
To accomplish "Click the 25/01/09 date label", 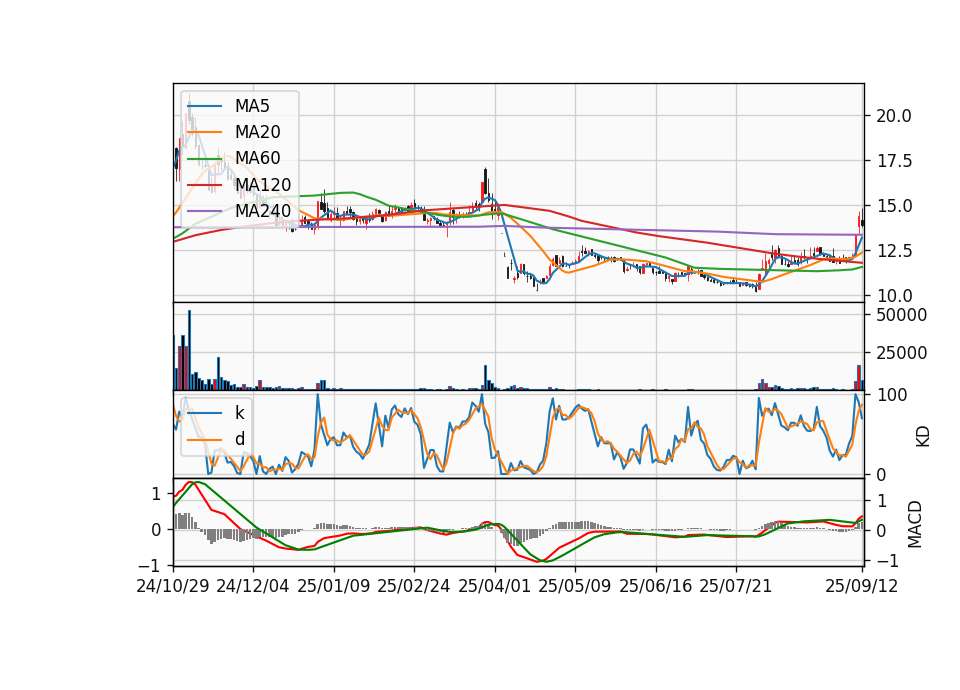I will click(334, 587).
